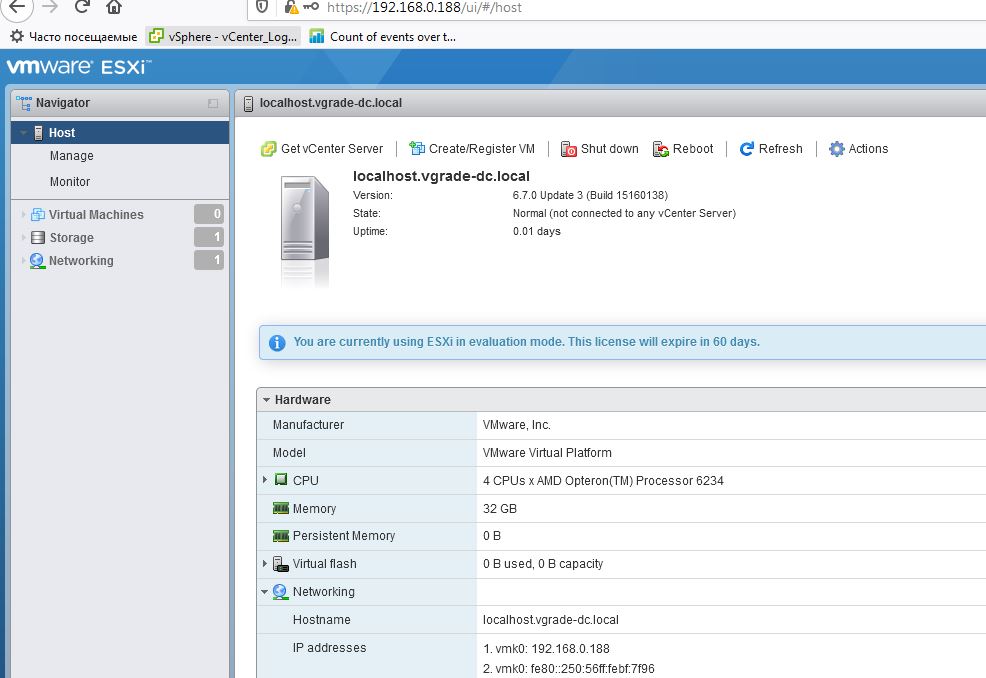Image resolution: width=986 pixels, height=678 pixels.
Task: Open Networking in the Navigator
Action: (80, 261)
